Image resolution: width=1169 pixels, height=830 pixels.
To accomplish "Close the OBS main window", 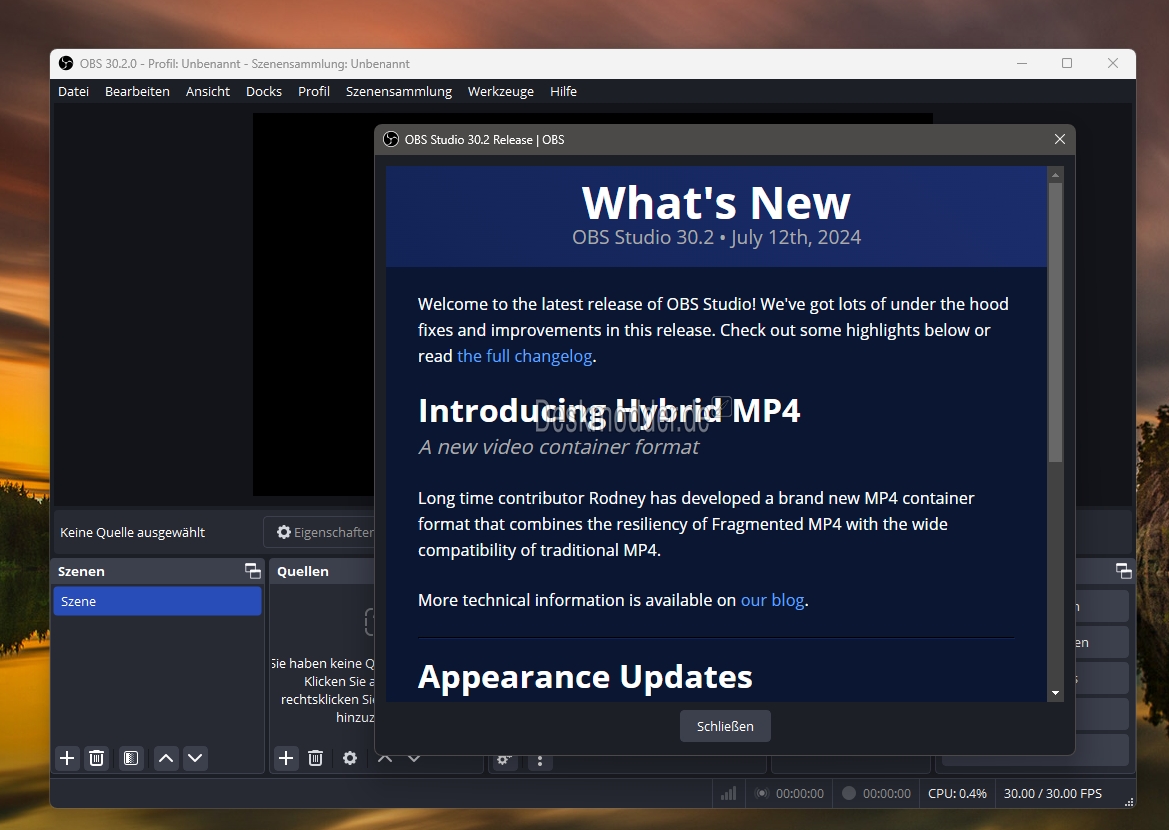I will [x=1113, y=63].
